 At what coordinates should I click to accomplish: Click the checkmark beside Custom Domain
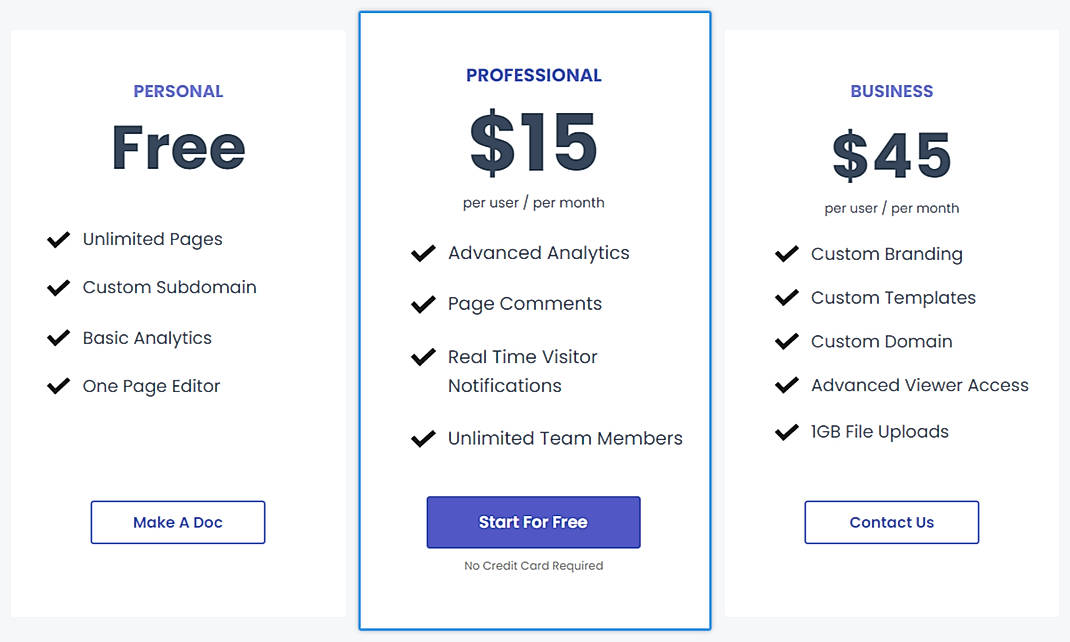point(786,341)
